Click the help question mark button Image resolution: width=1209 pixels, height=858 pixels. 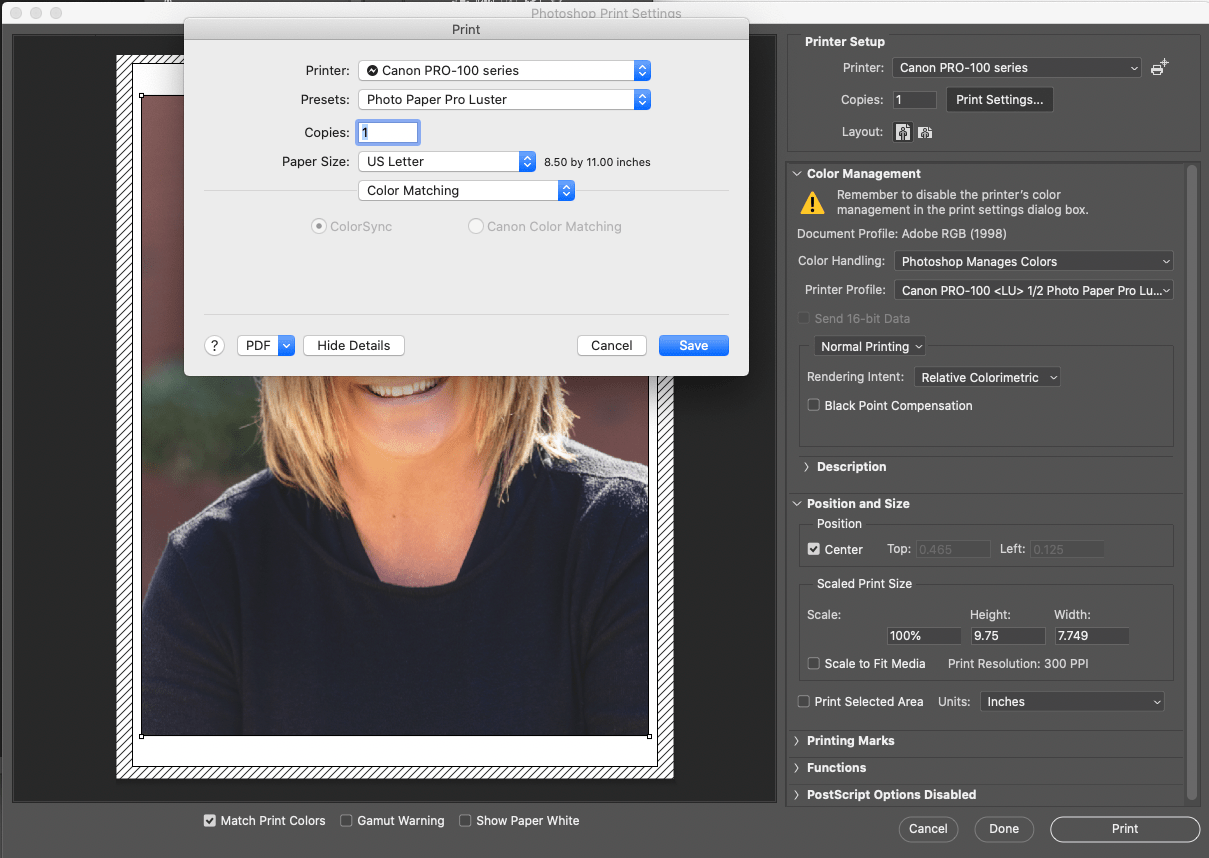pos(214,345)
